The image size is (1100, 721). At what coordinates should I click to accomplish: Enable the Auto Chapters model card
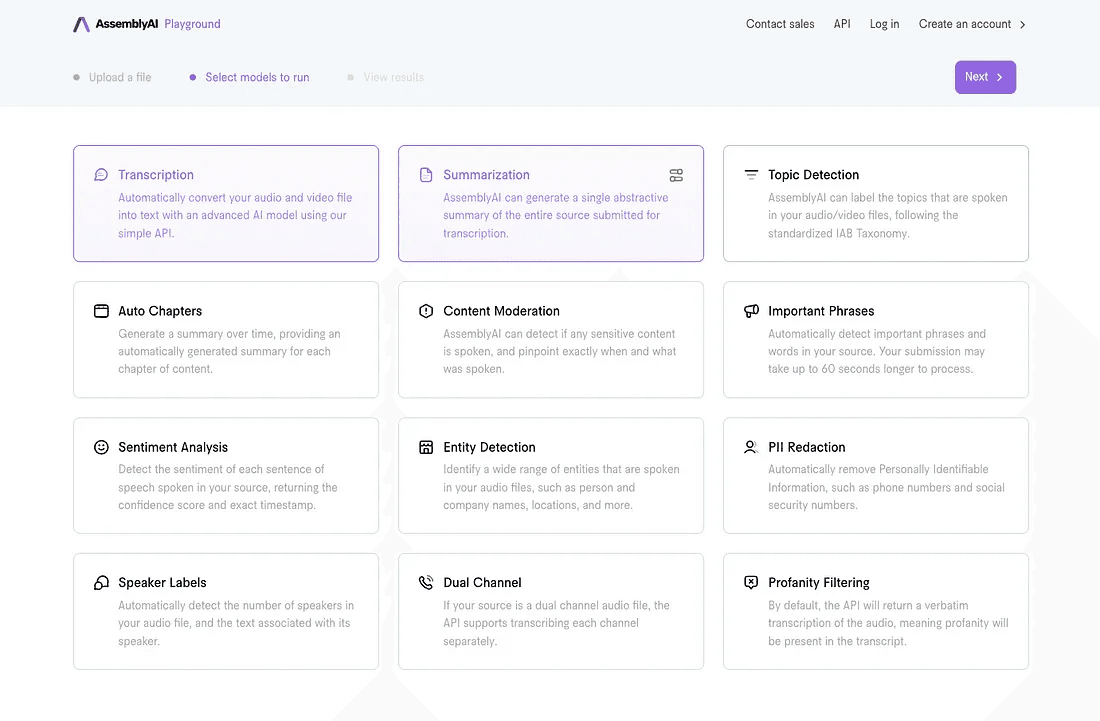coord(226,339)
